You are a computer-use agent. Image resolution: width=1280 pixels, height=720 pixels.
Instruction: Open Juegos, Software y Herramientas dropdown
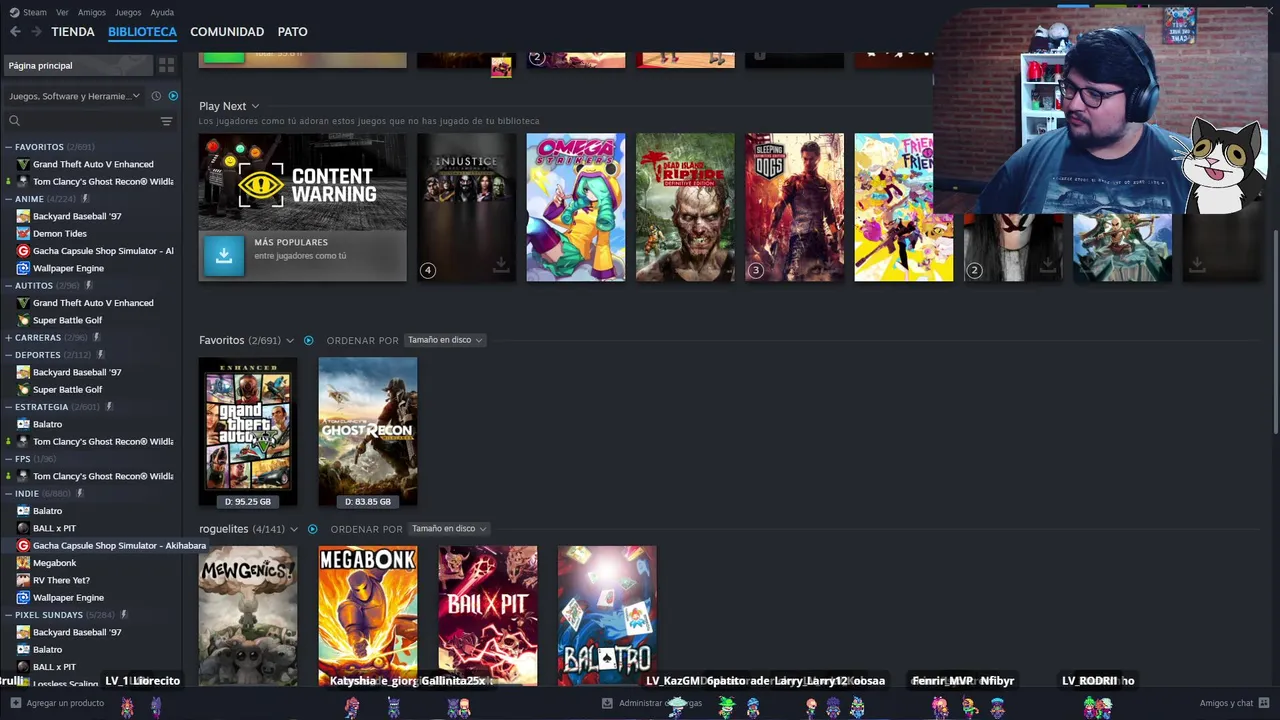[75, 96]
